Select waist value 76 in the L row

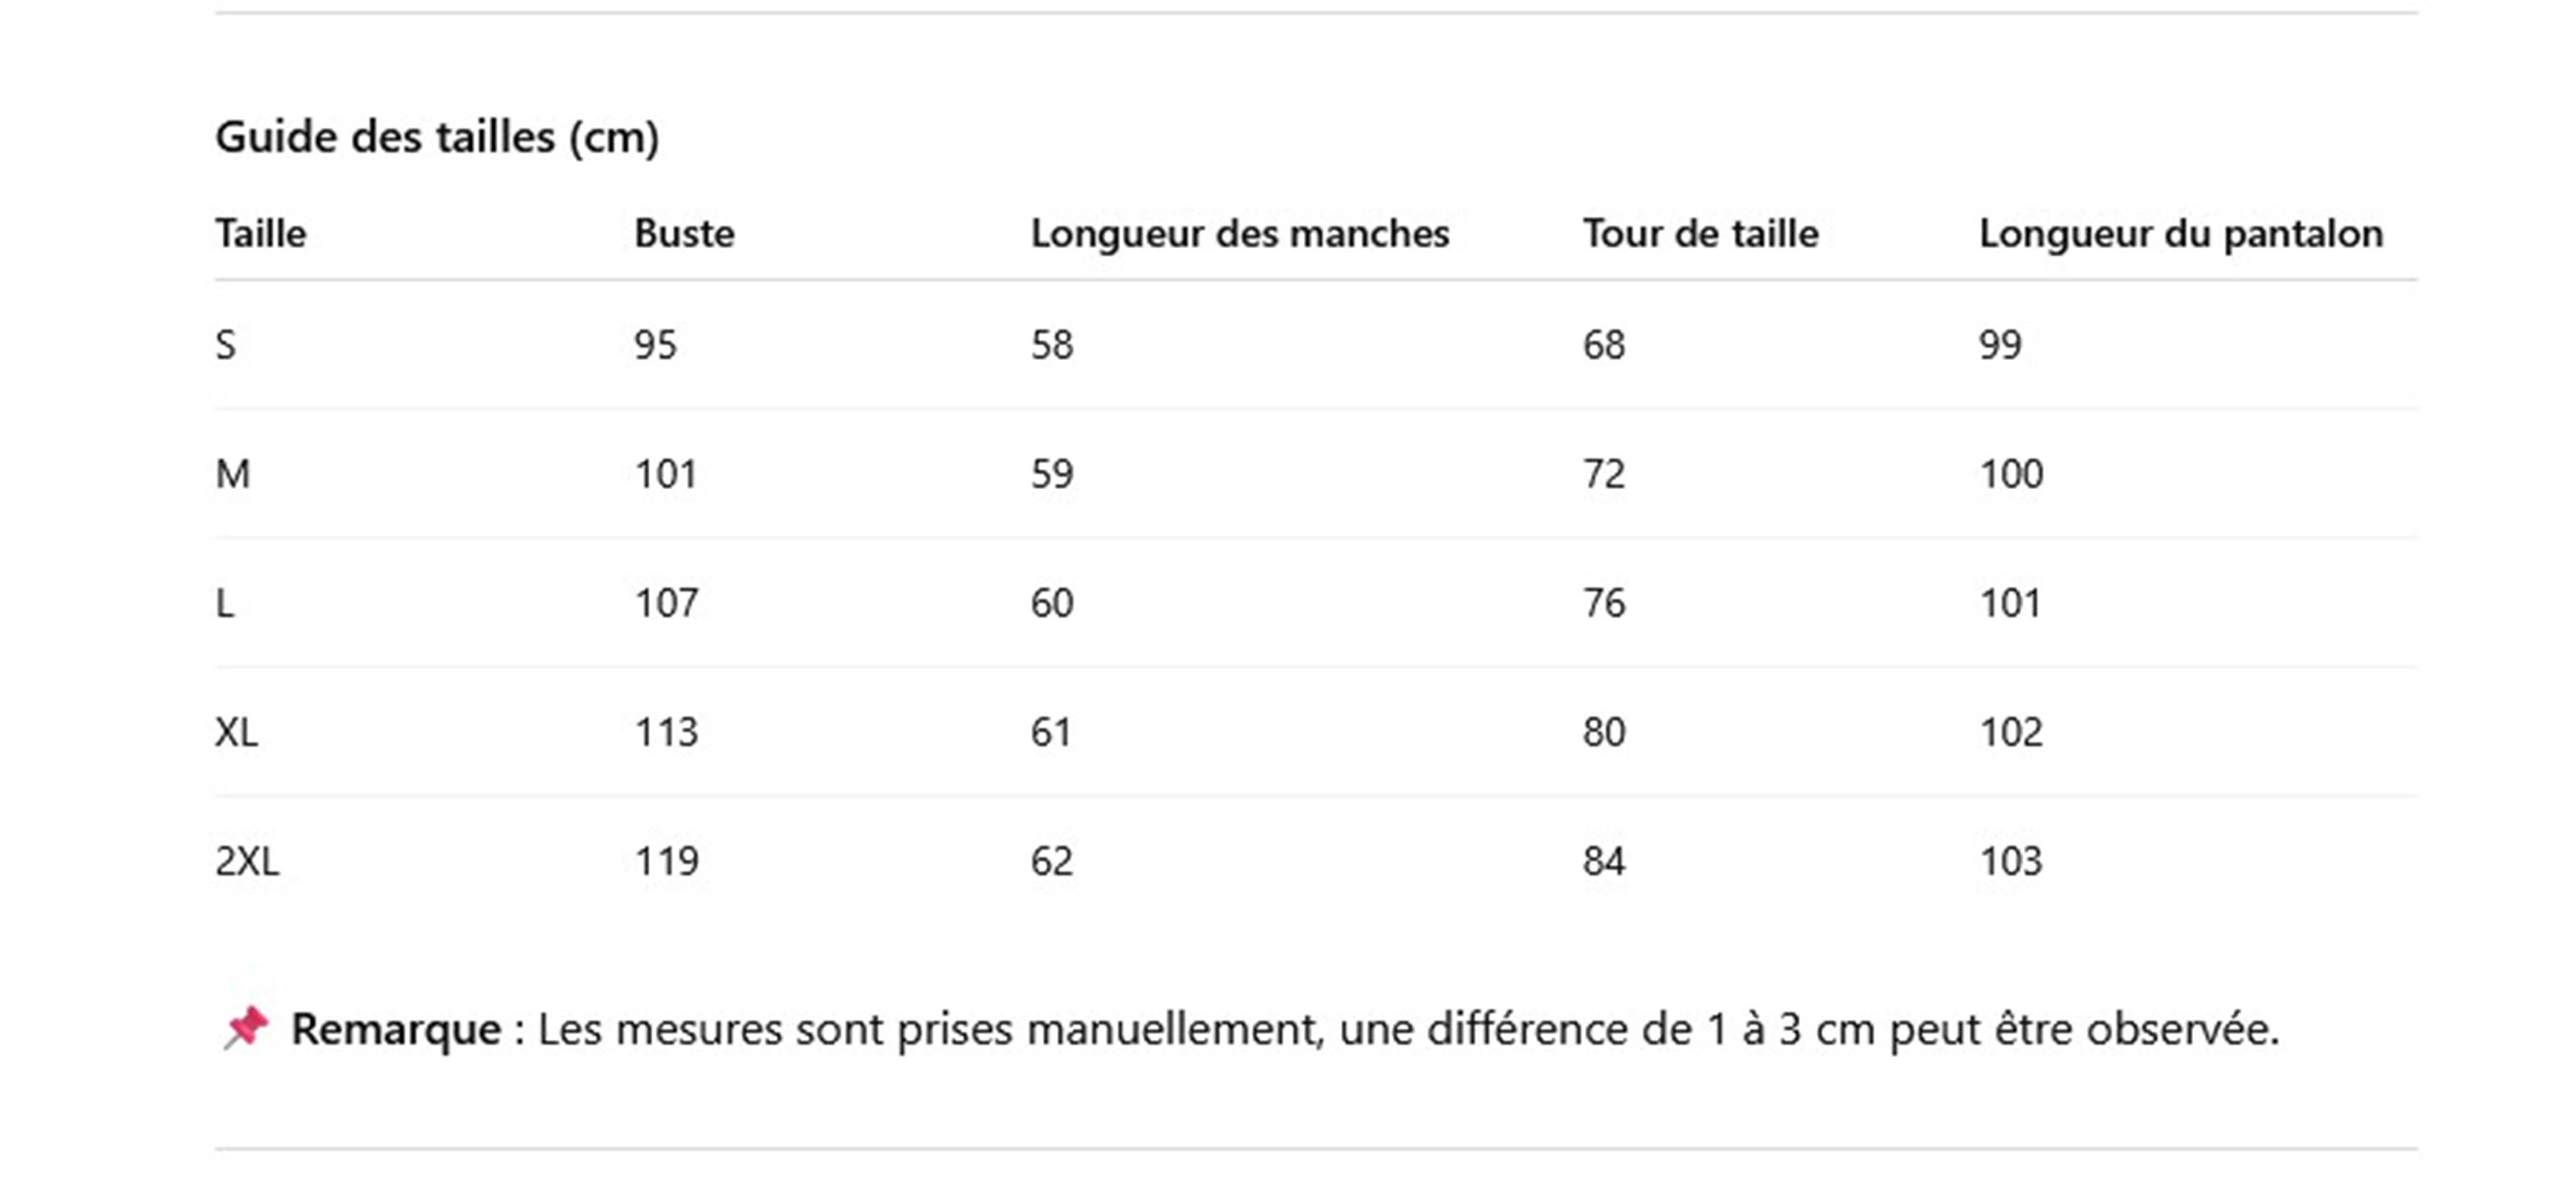1604,604
